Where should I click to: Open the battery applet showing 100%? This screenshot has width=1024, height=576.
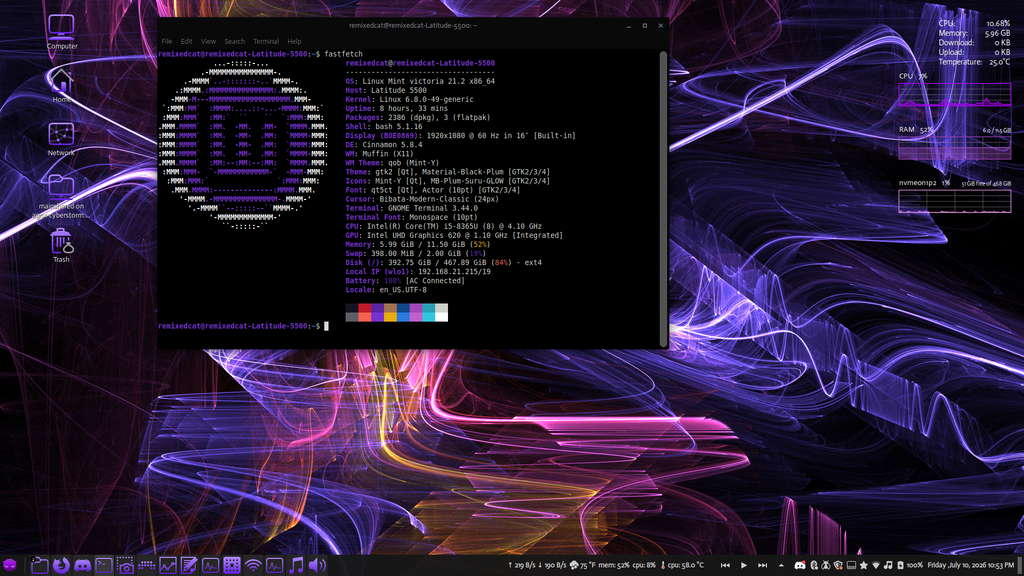tap(910, 565)
